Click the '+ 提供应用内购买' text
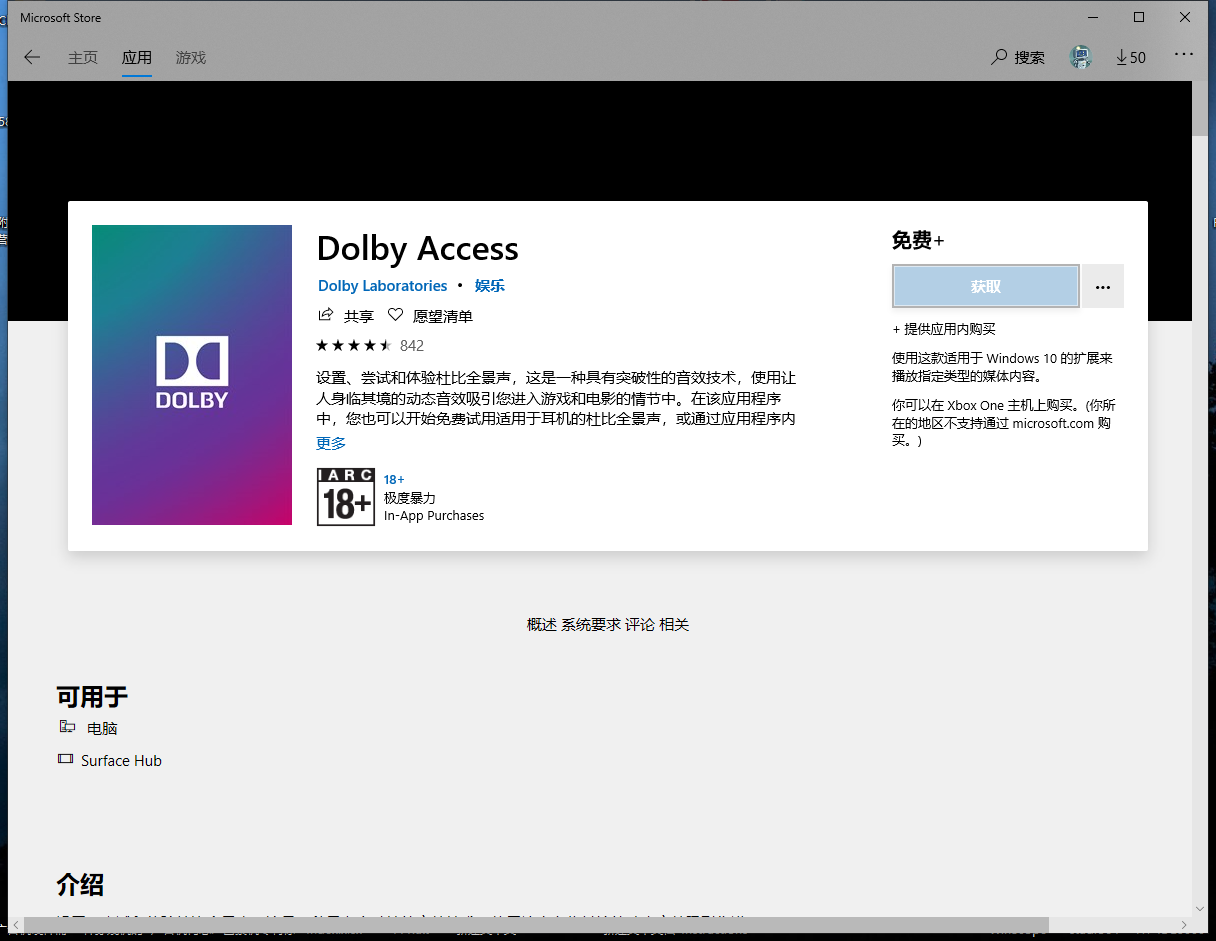Screen dimensions: 1216x941 [944, 329]
